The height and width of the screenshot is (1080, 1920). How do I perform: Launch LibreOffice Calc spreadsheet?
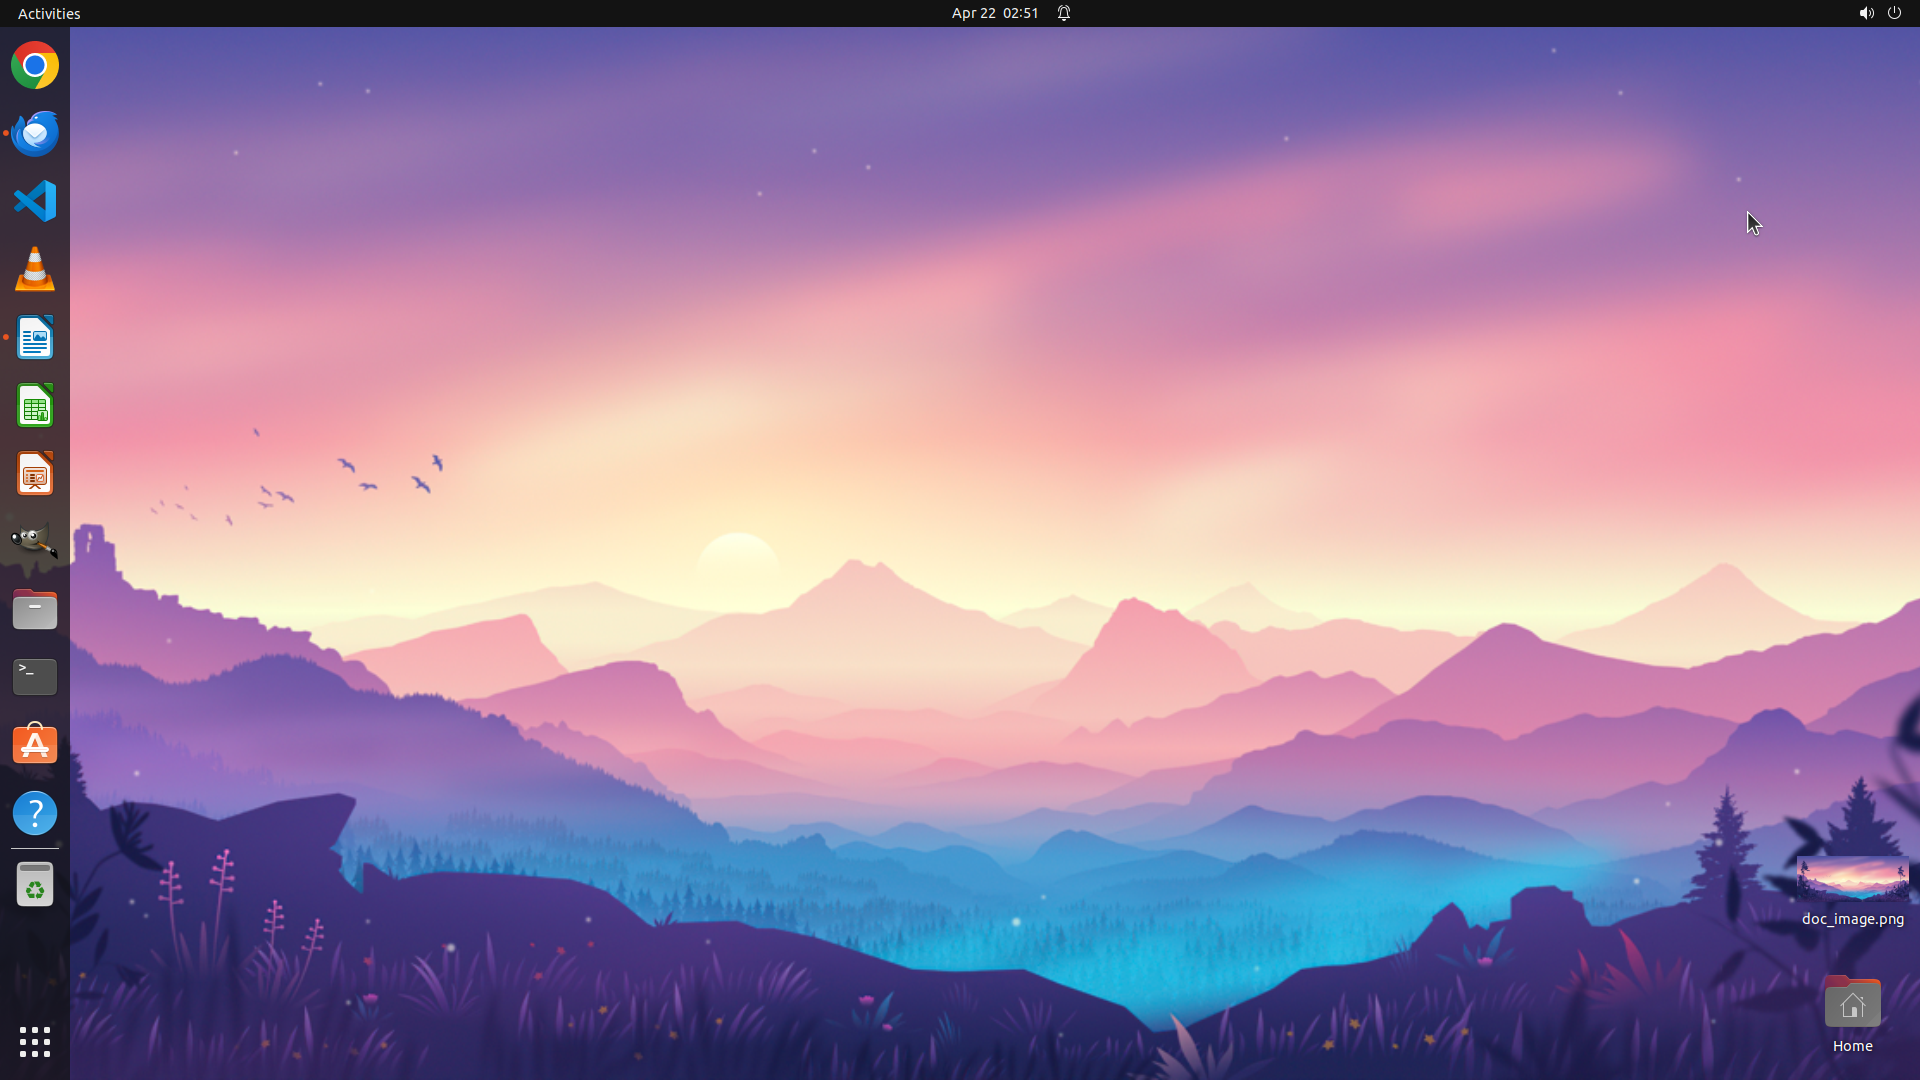[35, 406]
